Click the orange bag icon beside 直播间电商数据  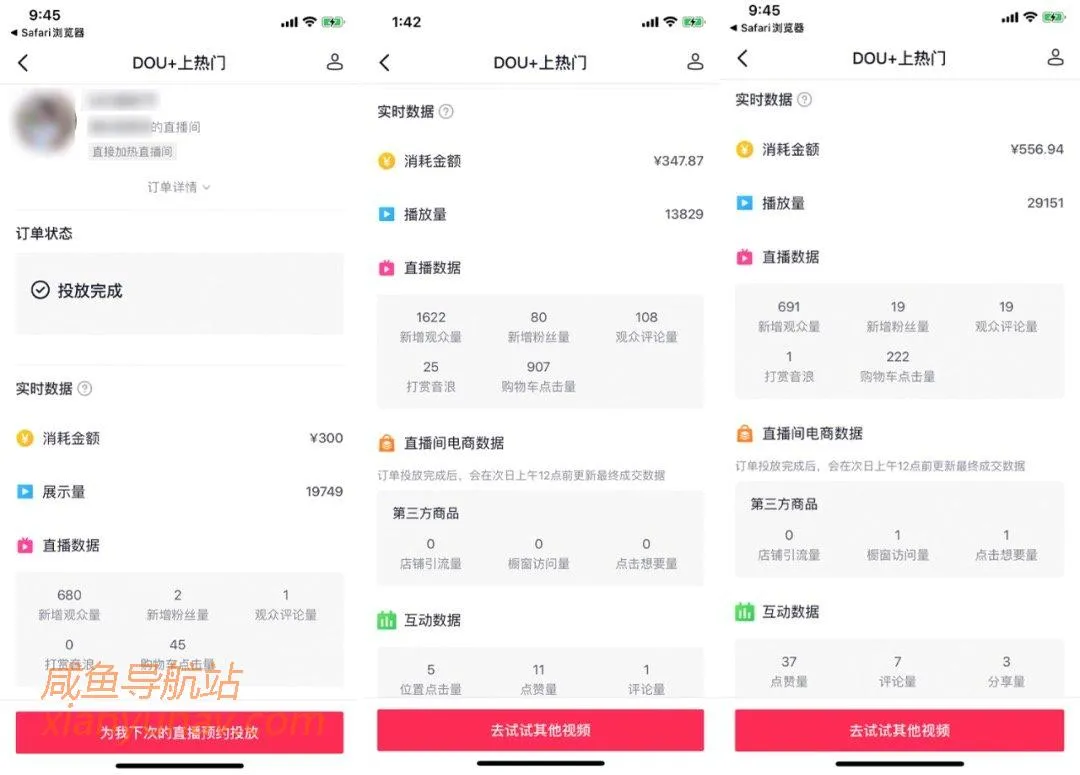[x=387, y=443]
